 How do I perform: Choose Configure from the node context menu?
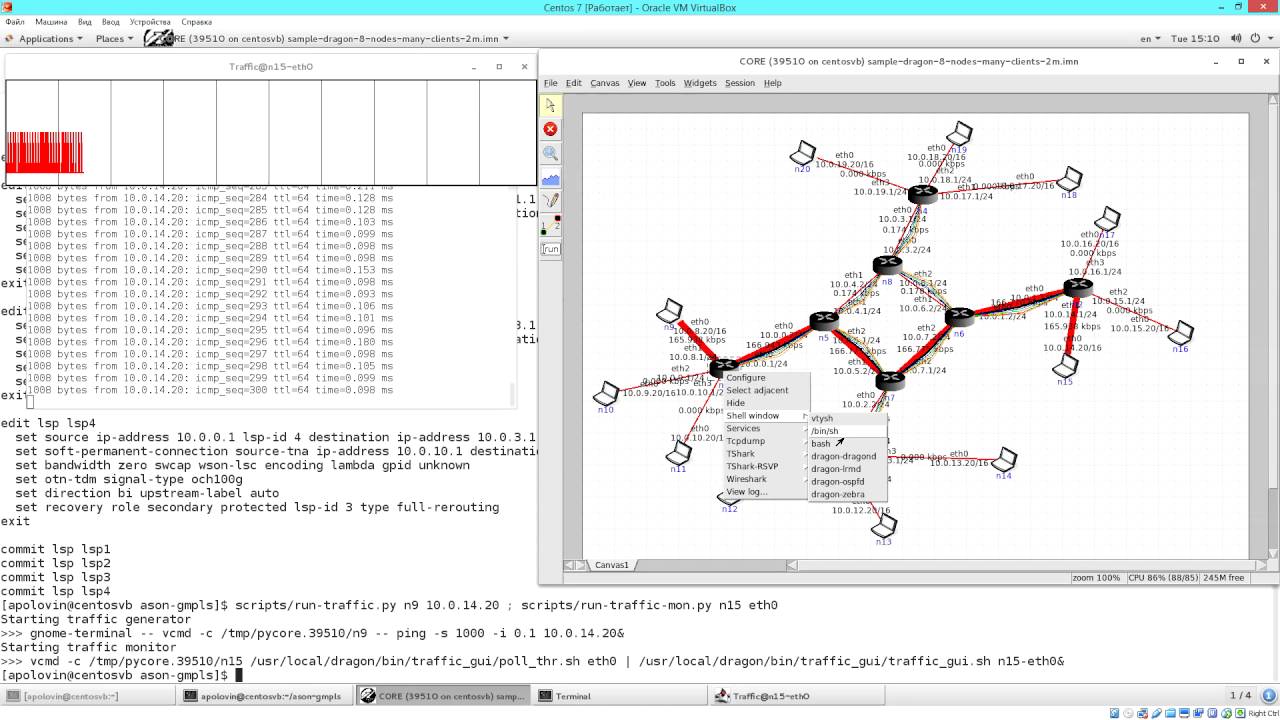coord(766,378)
